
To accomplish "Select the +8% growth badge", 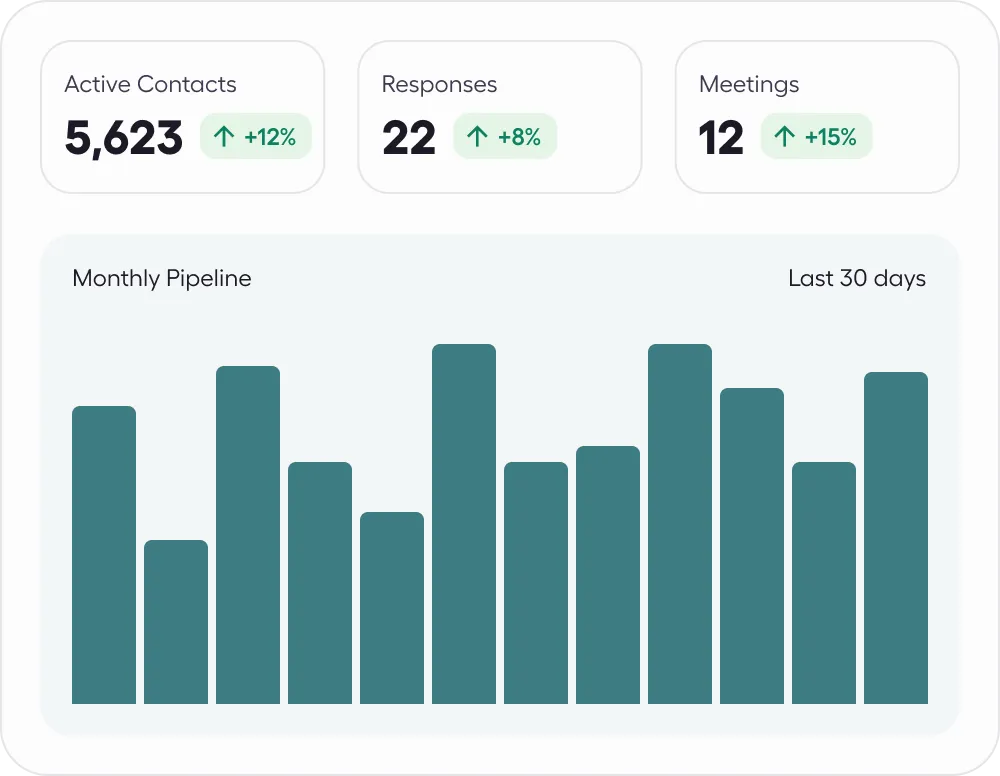I will pyautogui.click(x=506, y=135).
